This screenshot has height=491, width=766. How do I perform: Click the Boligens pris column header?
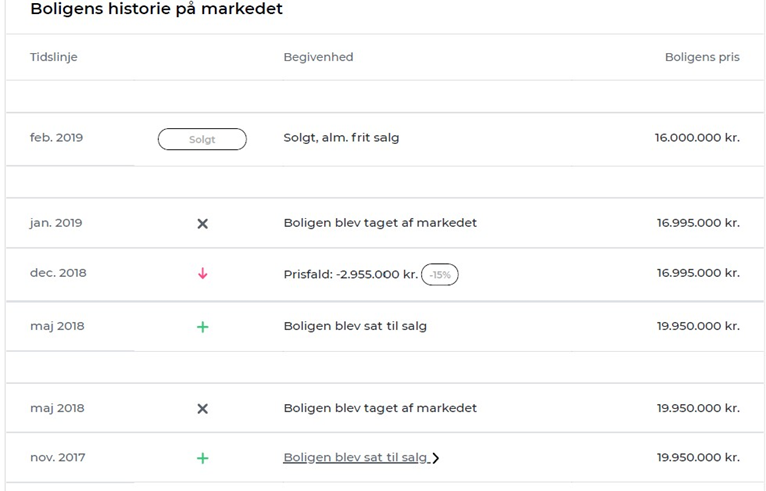tap(702, 57)
